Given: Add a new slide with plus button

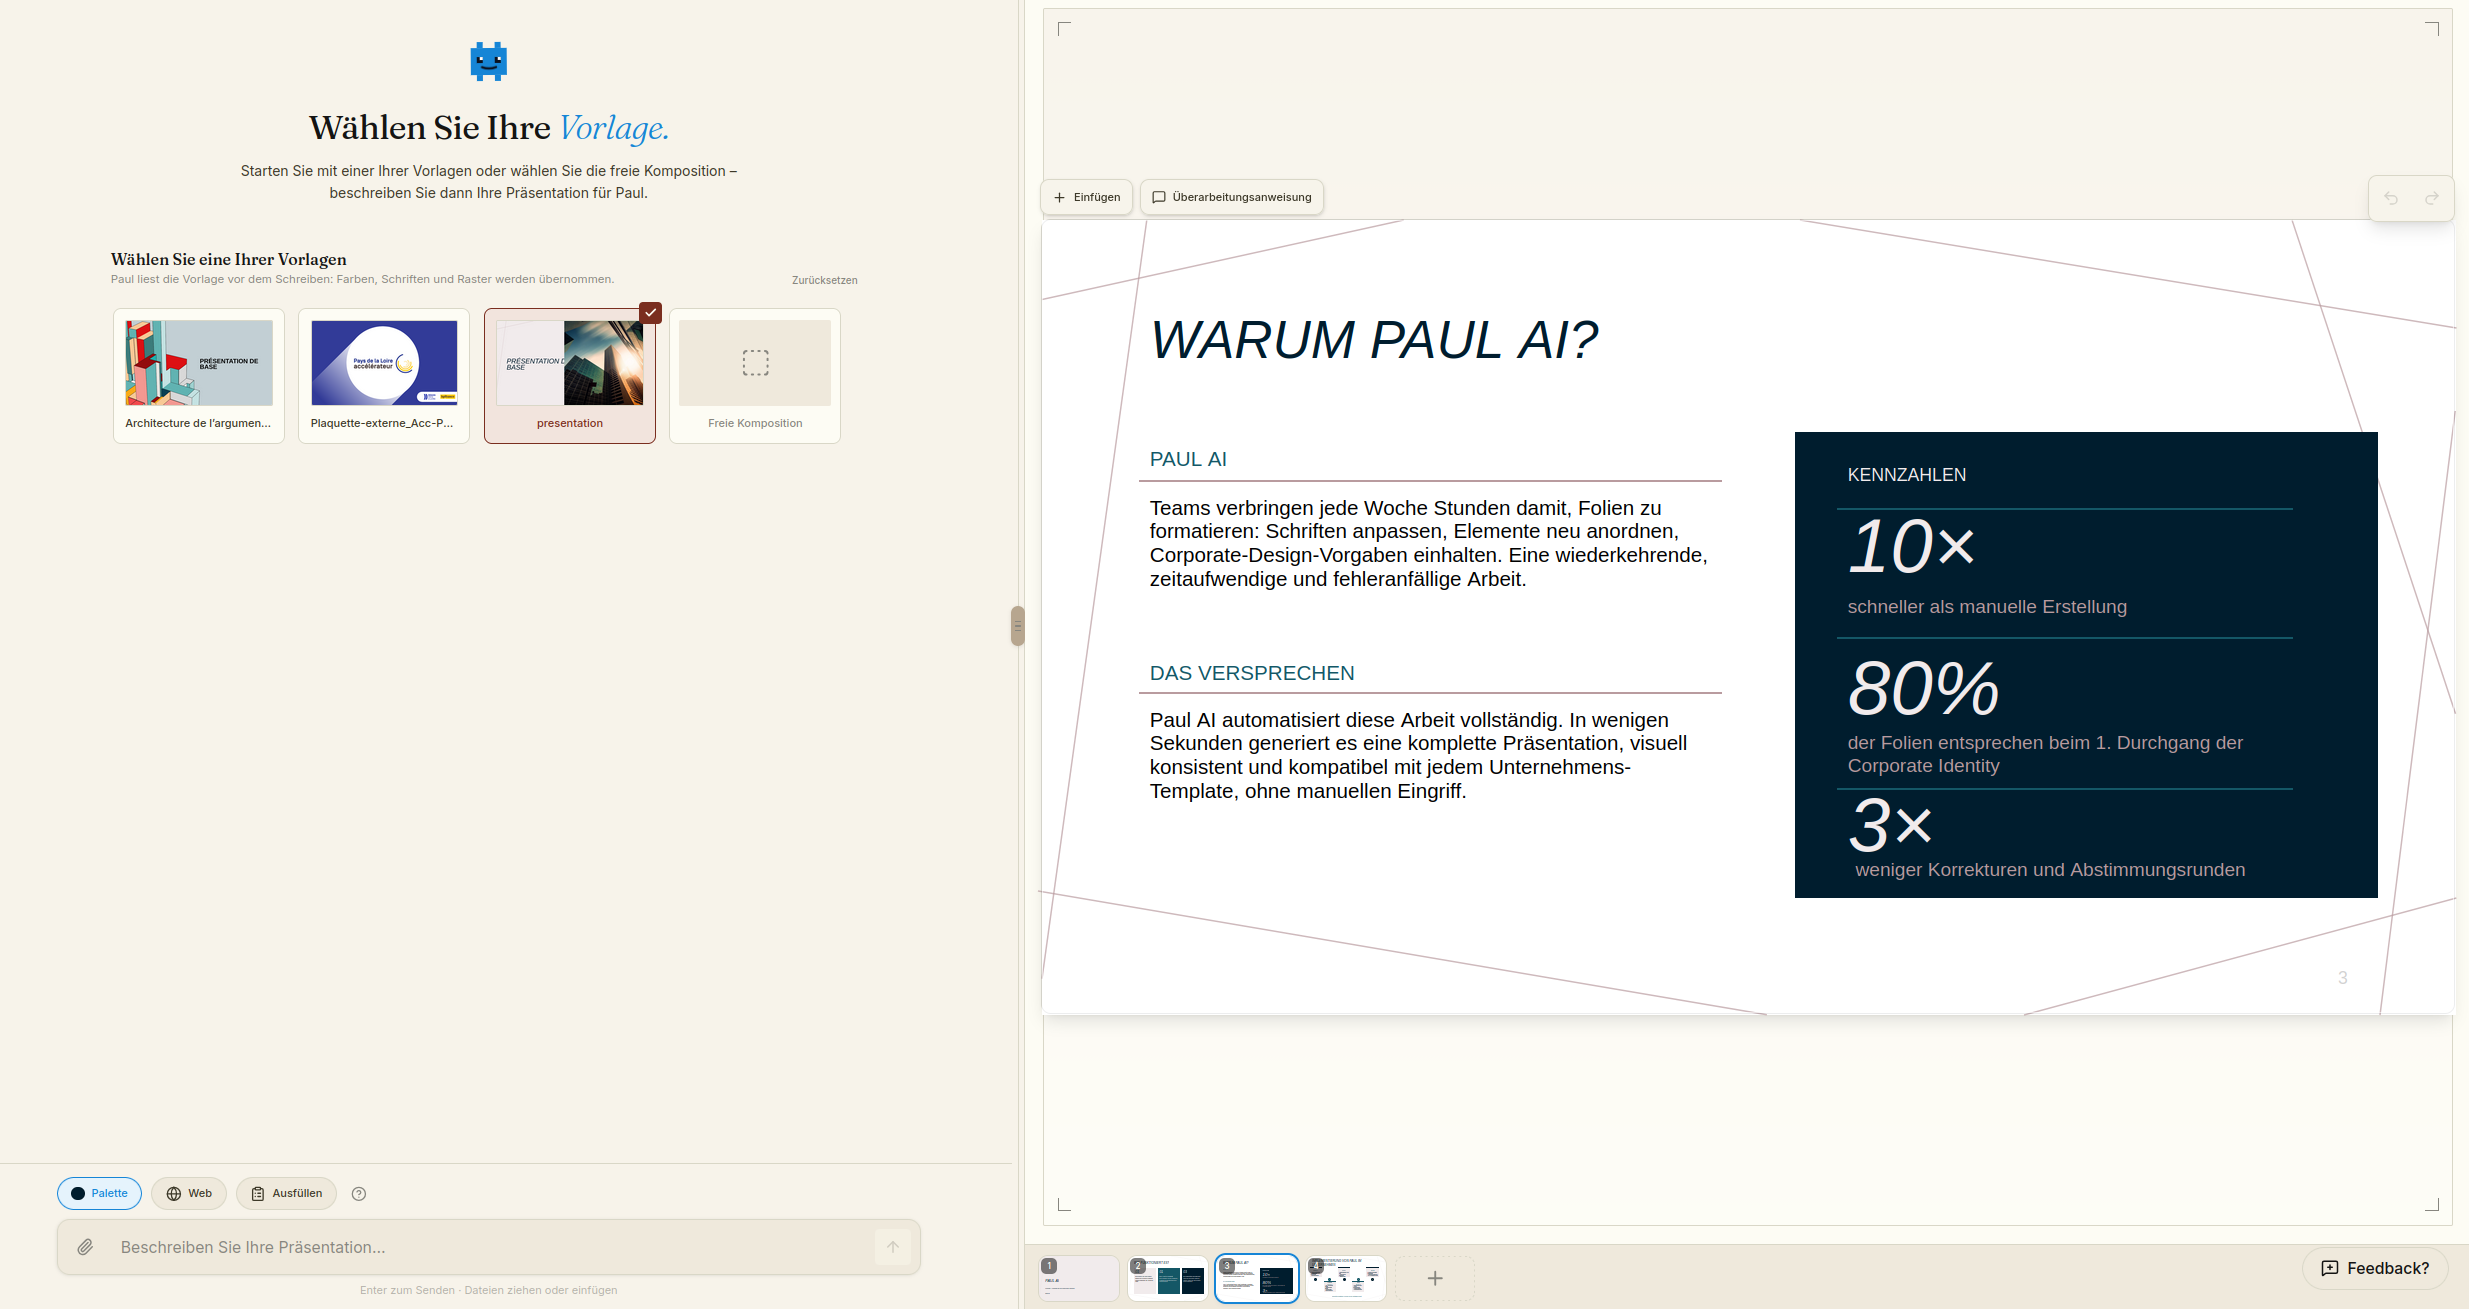Looking at the screenshot, I should click(1435, 1278).
